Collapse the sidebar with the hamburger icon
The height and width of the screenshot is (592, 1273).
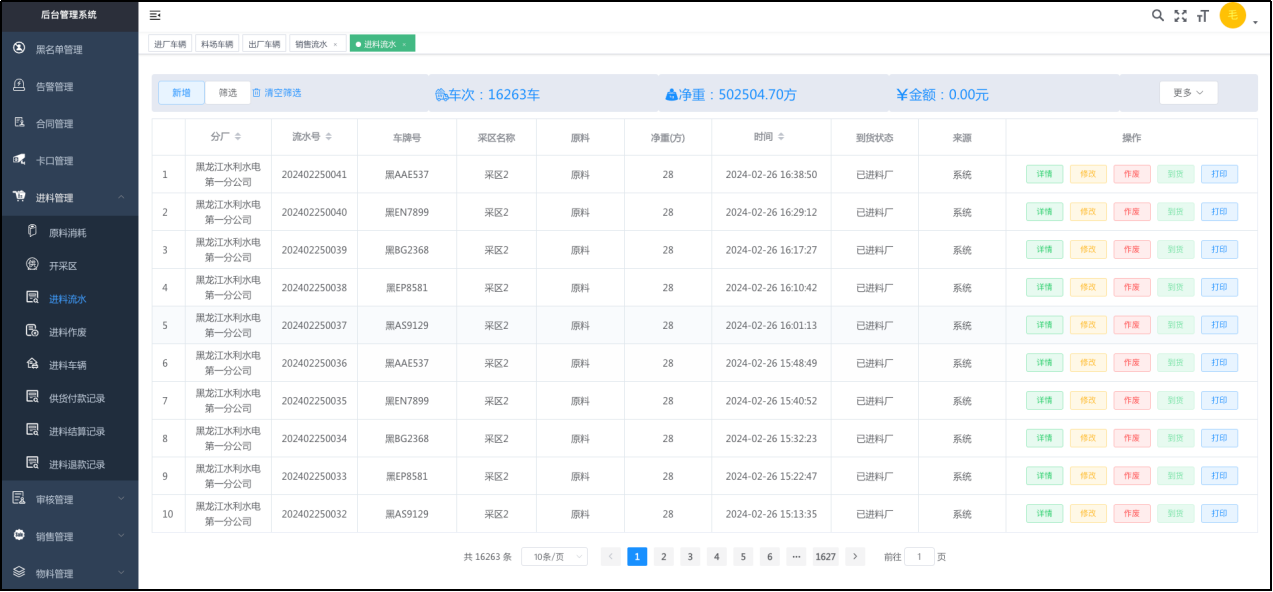(x=155, y=15)
